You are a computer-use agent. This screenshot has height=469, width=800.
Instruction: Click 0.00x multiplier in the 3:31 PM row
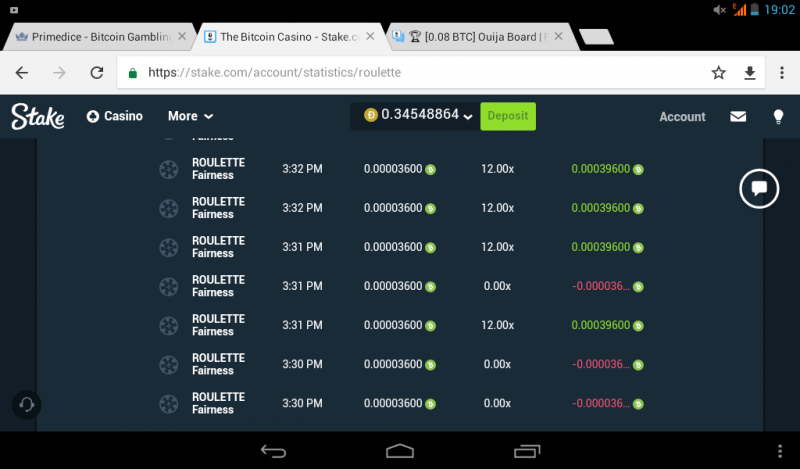tap(497, 286)
